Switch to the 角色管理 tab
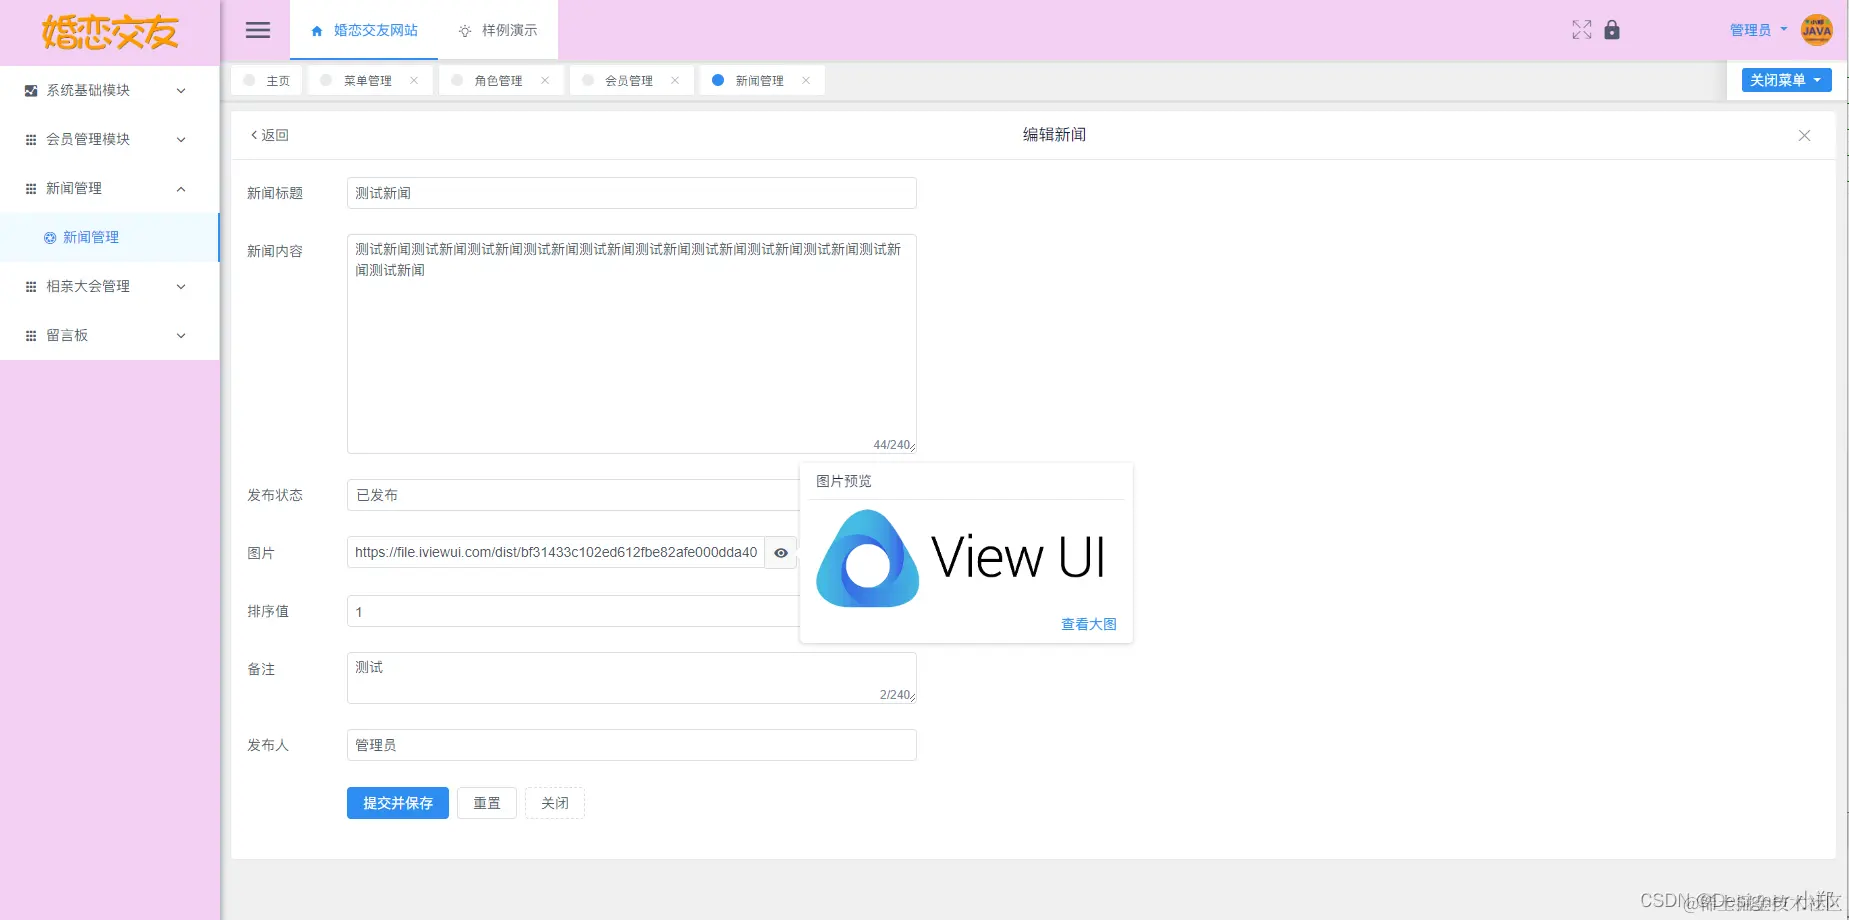Viewport: 1849px width, 920px height. [497, 80]
